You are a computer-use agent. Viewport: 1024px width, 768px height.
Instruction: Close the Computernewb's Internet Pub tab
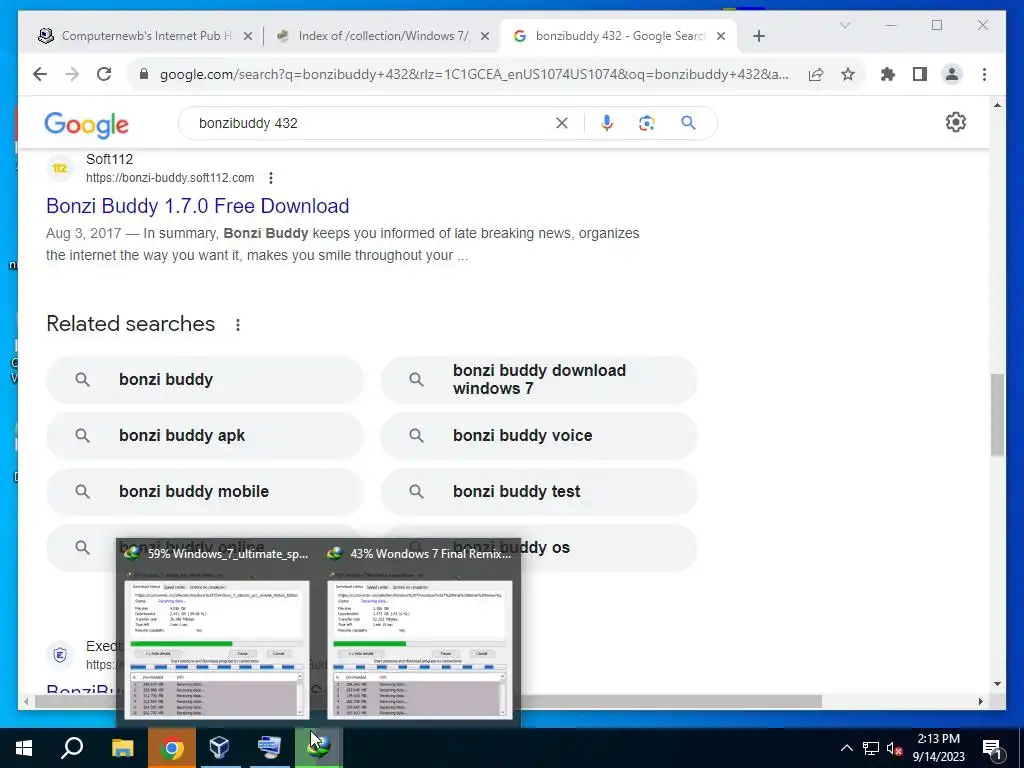[x=248, y=37]
